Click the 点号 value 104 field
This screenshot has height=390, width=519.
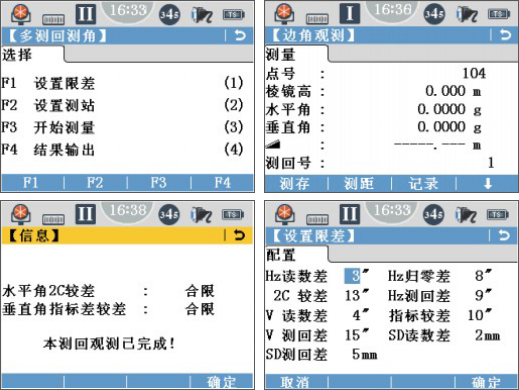click(x=474, y=73)
